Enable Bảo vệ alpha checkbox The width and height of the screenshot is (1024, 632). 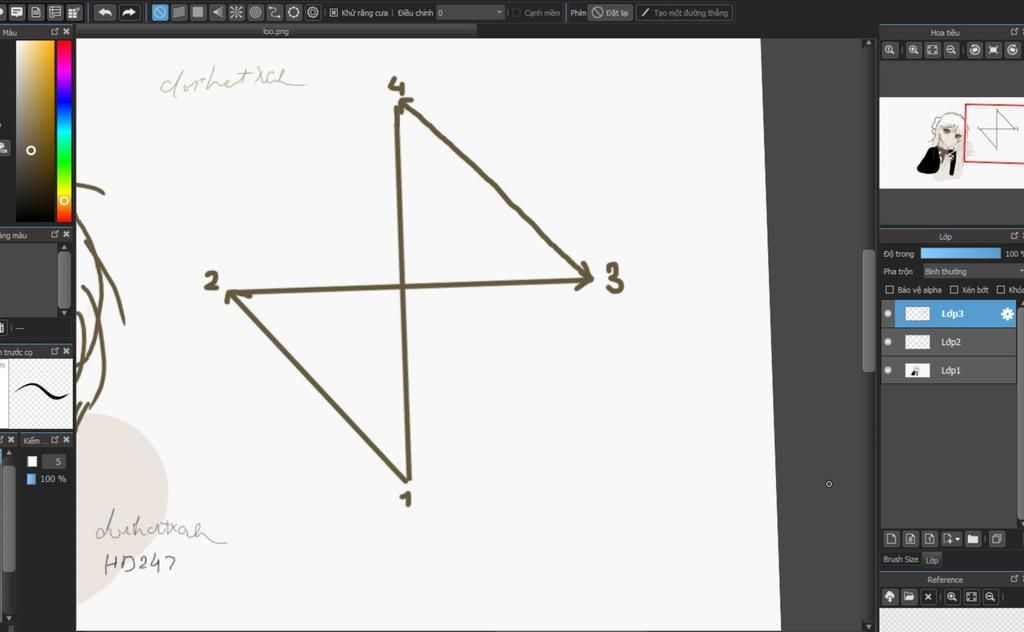[x=889, y=290]
